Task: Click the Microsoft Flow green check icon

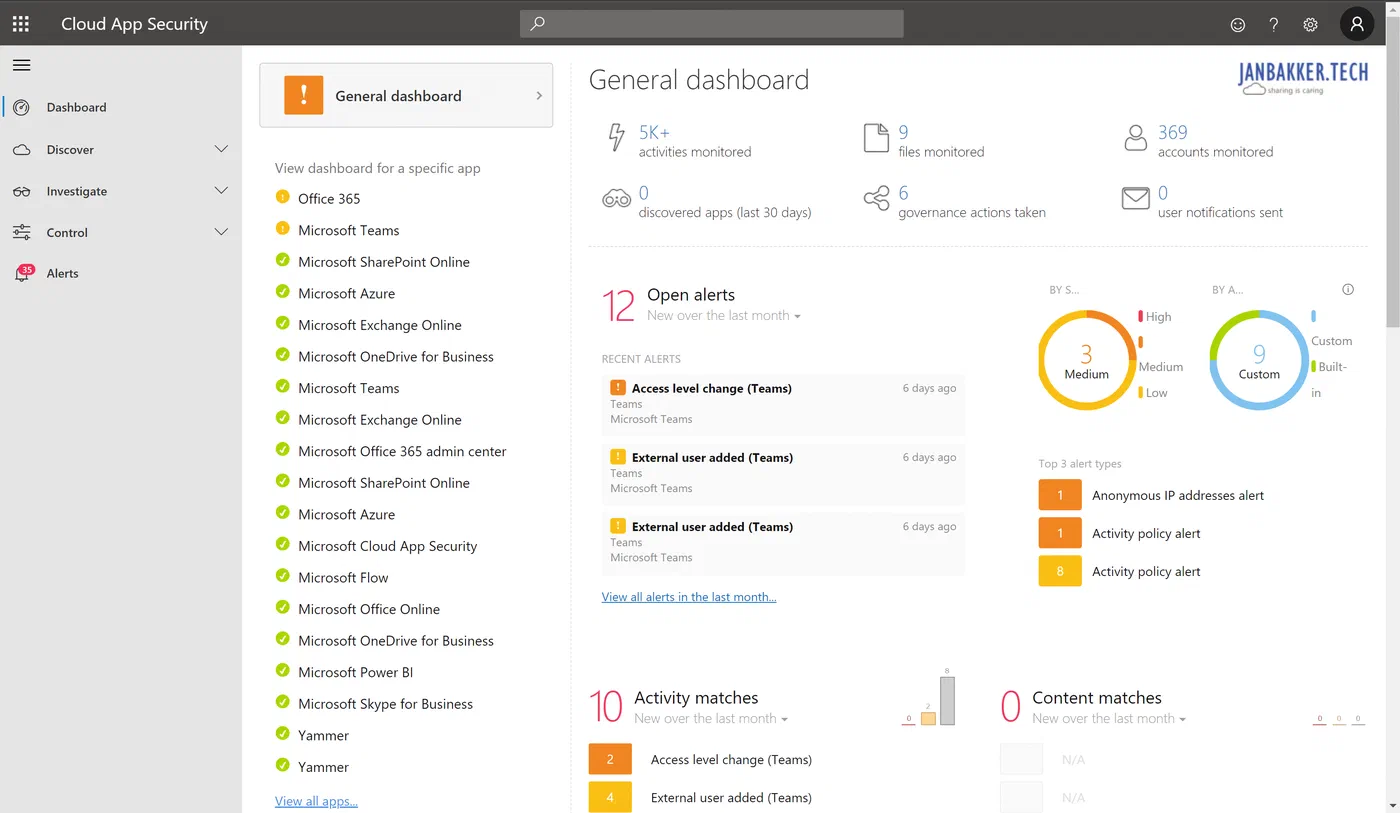Action: pos(282,576)
